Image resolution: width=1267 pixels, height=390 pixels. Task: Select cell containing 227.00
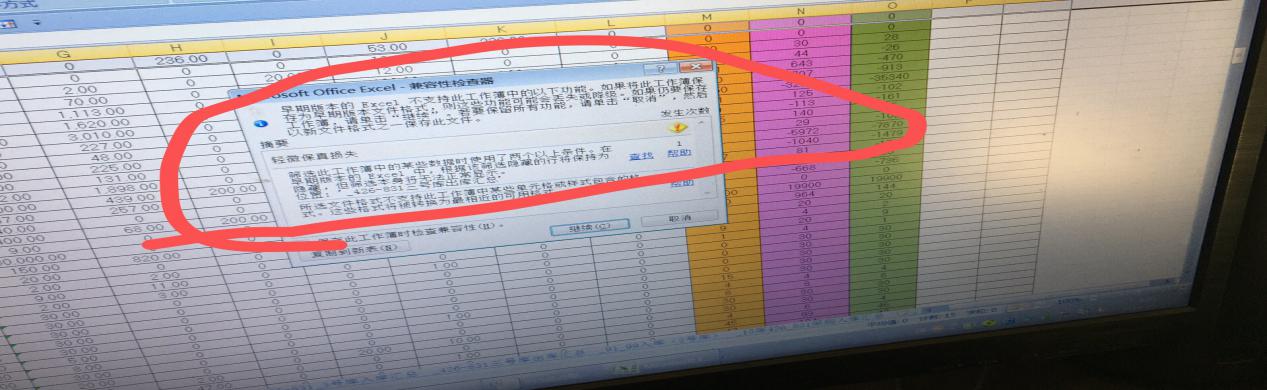pyautogui.click(x=107, y=147)
